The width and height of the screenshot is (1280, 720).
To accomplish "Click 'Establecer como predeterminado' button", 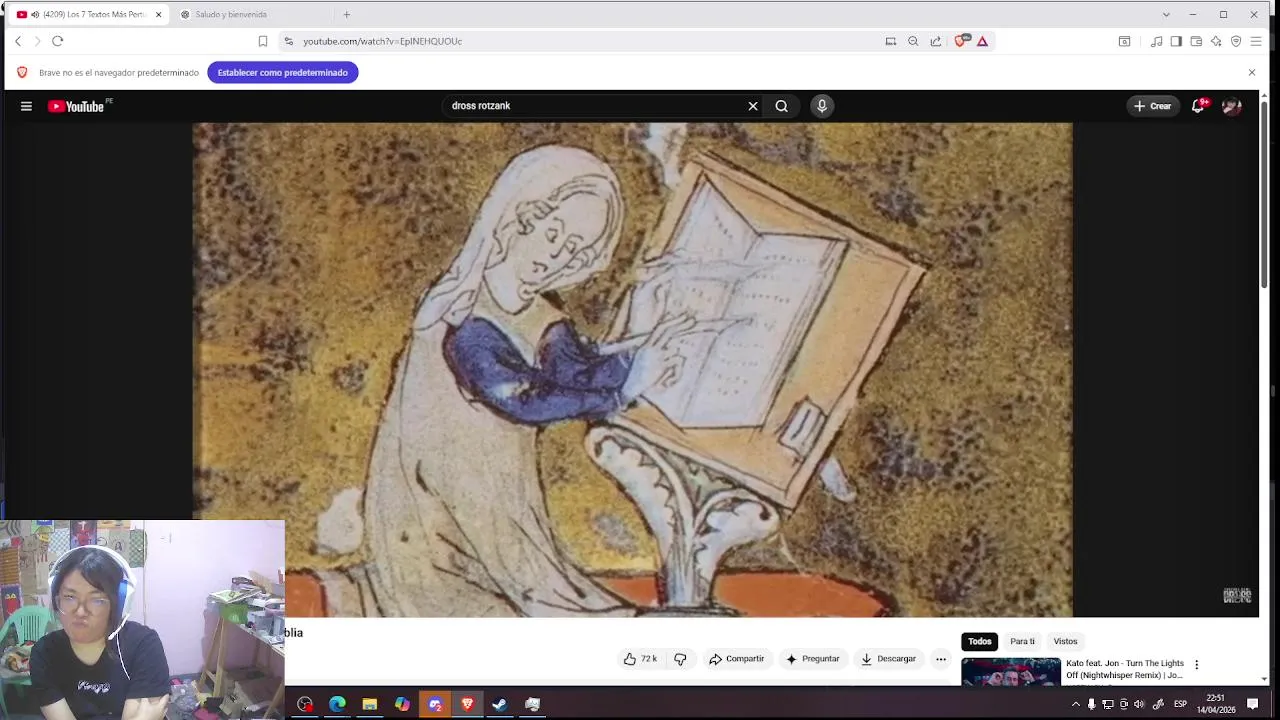I will [283, 72].
